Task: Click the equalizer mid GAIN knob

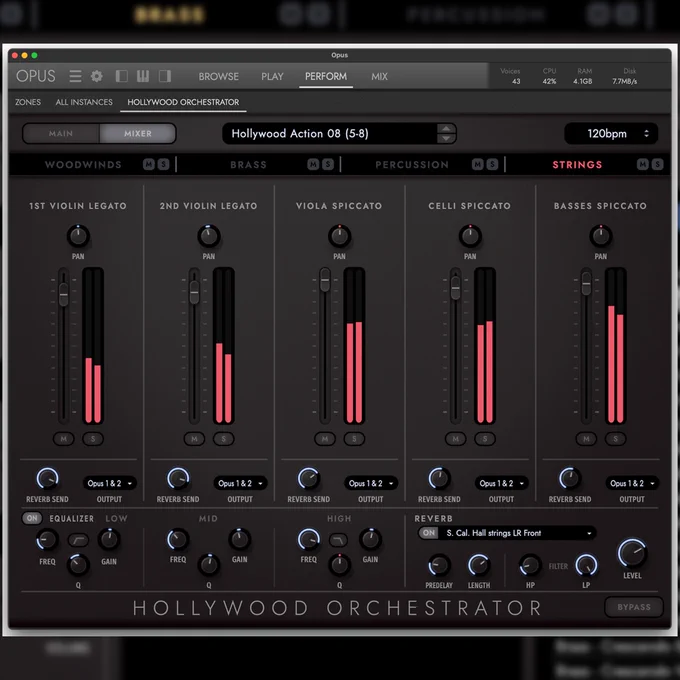Action: point(239,539)
